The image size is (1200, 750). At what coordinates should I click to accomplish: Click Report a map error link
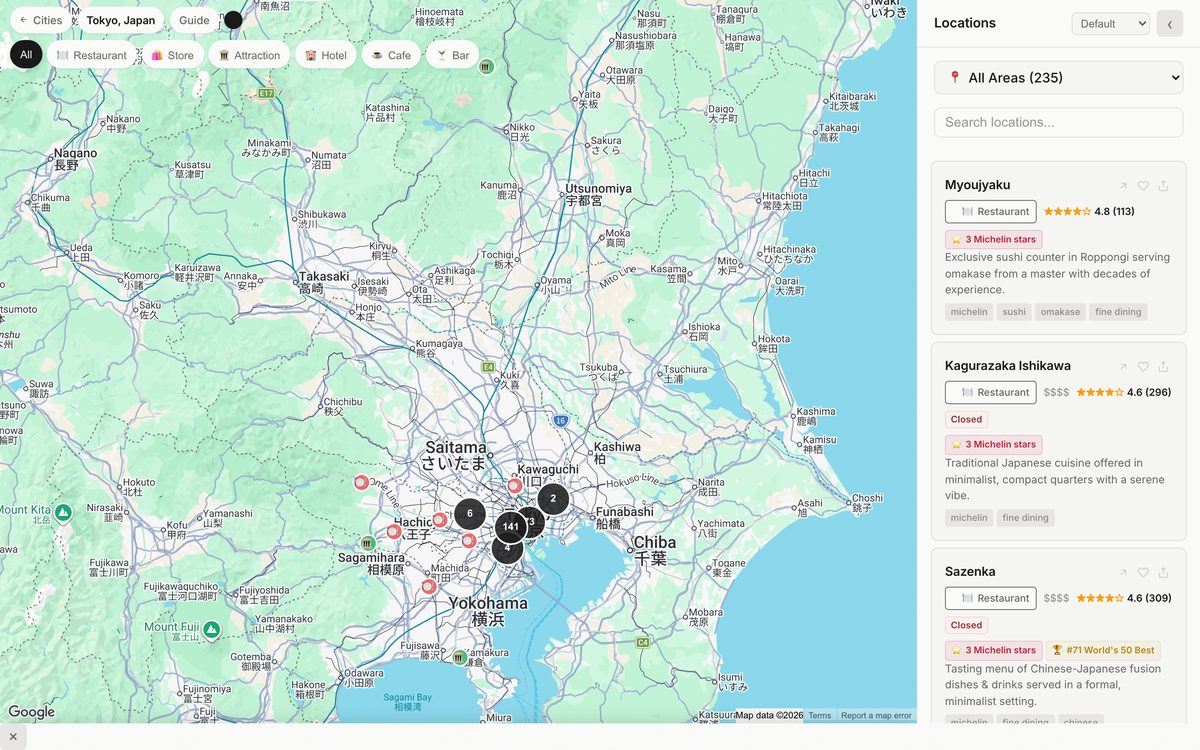point(876,715)
